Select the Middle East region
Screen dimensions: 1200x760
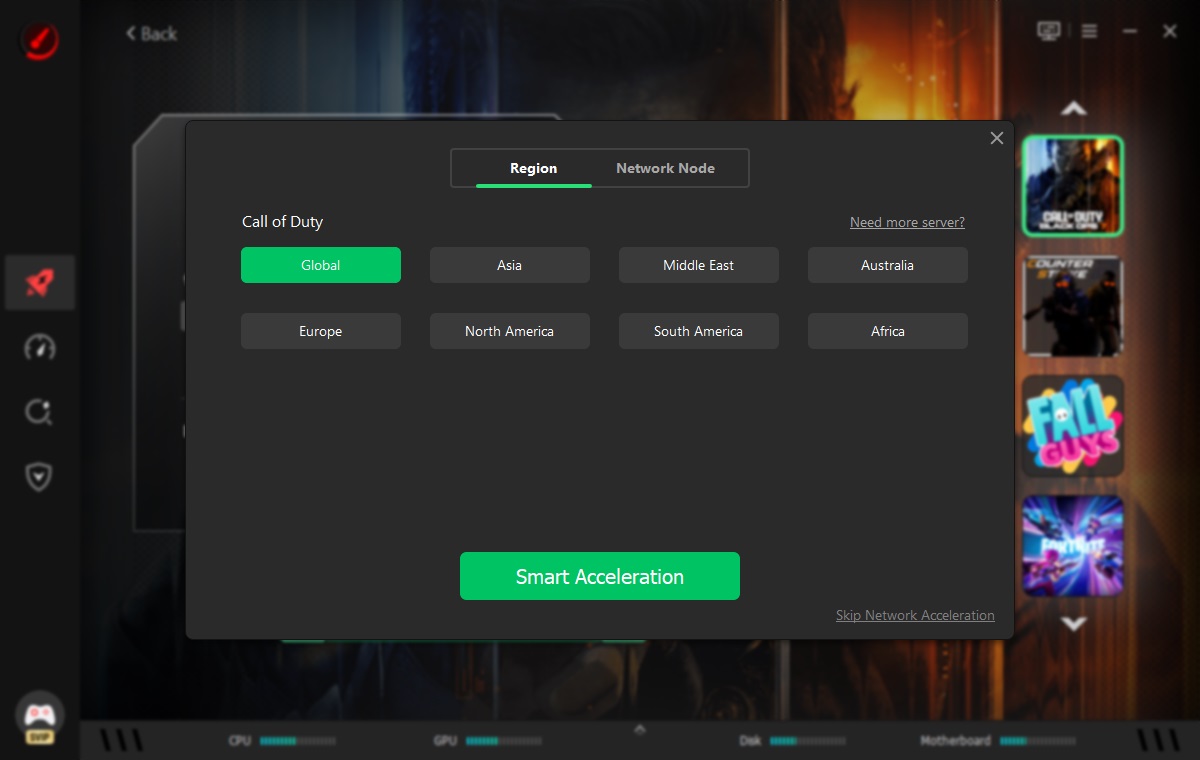click(x=699, y=265)
